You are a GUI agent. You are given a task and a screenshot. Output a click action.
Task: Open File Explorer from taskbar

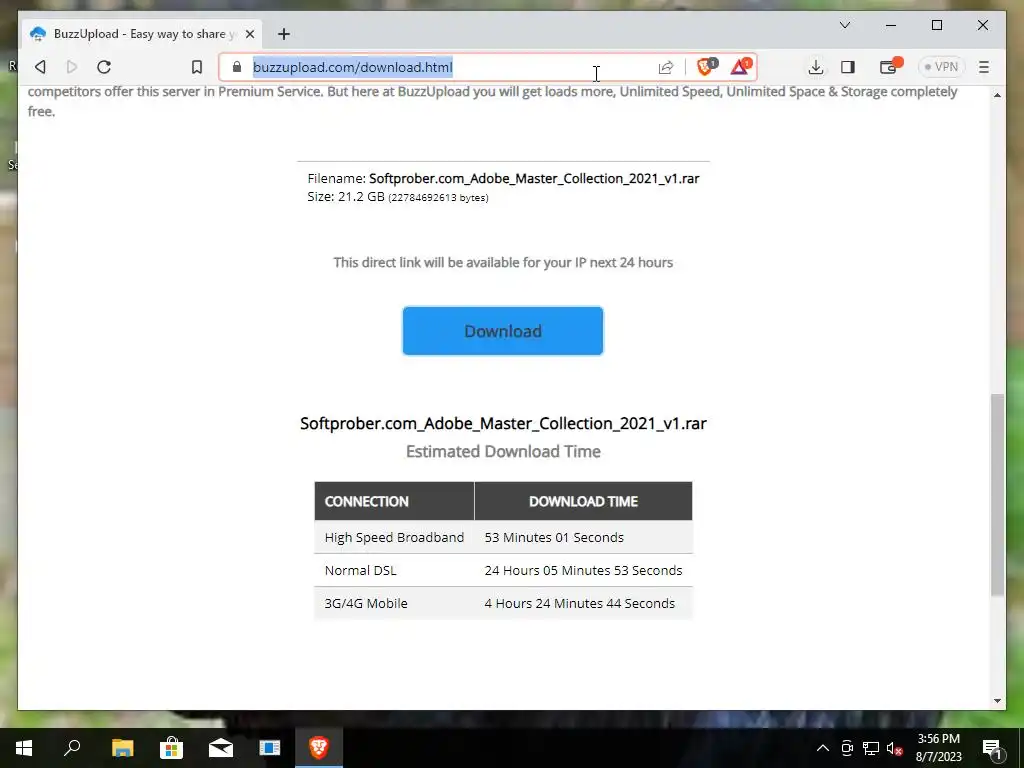coord(122,748)
